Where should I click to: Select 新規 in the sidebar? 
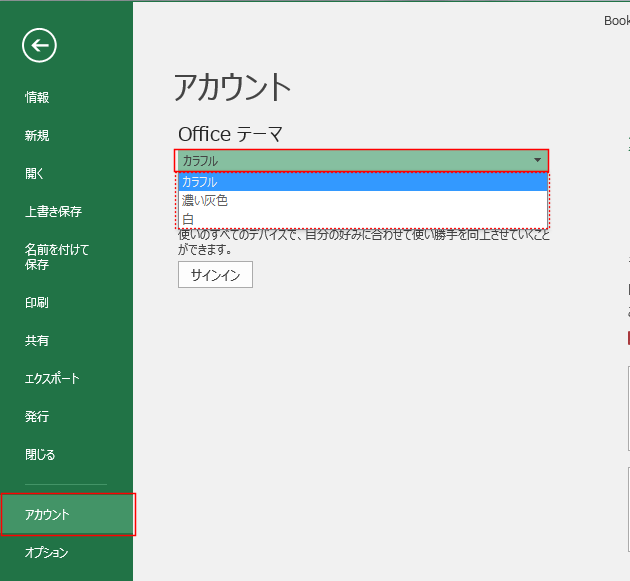37,135
